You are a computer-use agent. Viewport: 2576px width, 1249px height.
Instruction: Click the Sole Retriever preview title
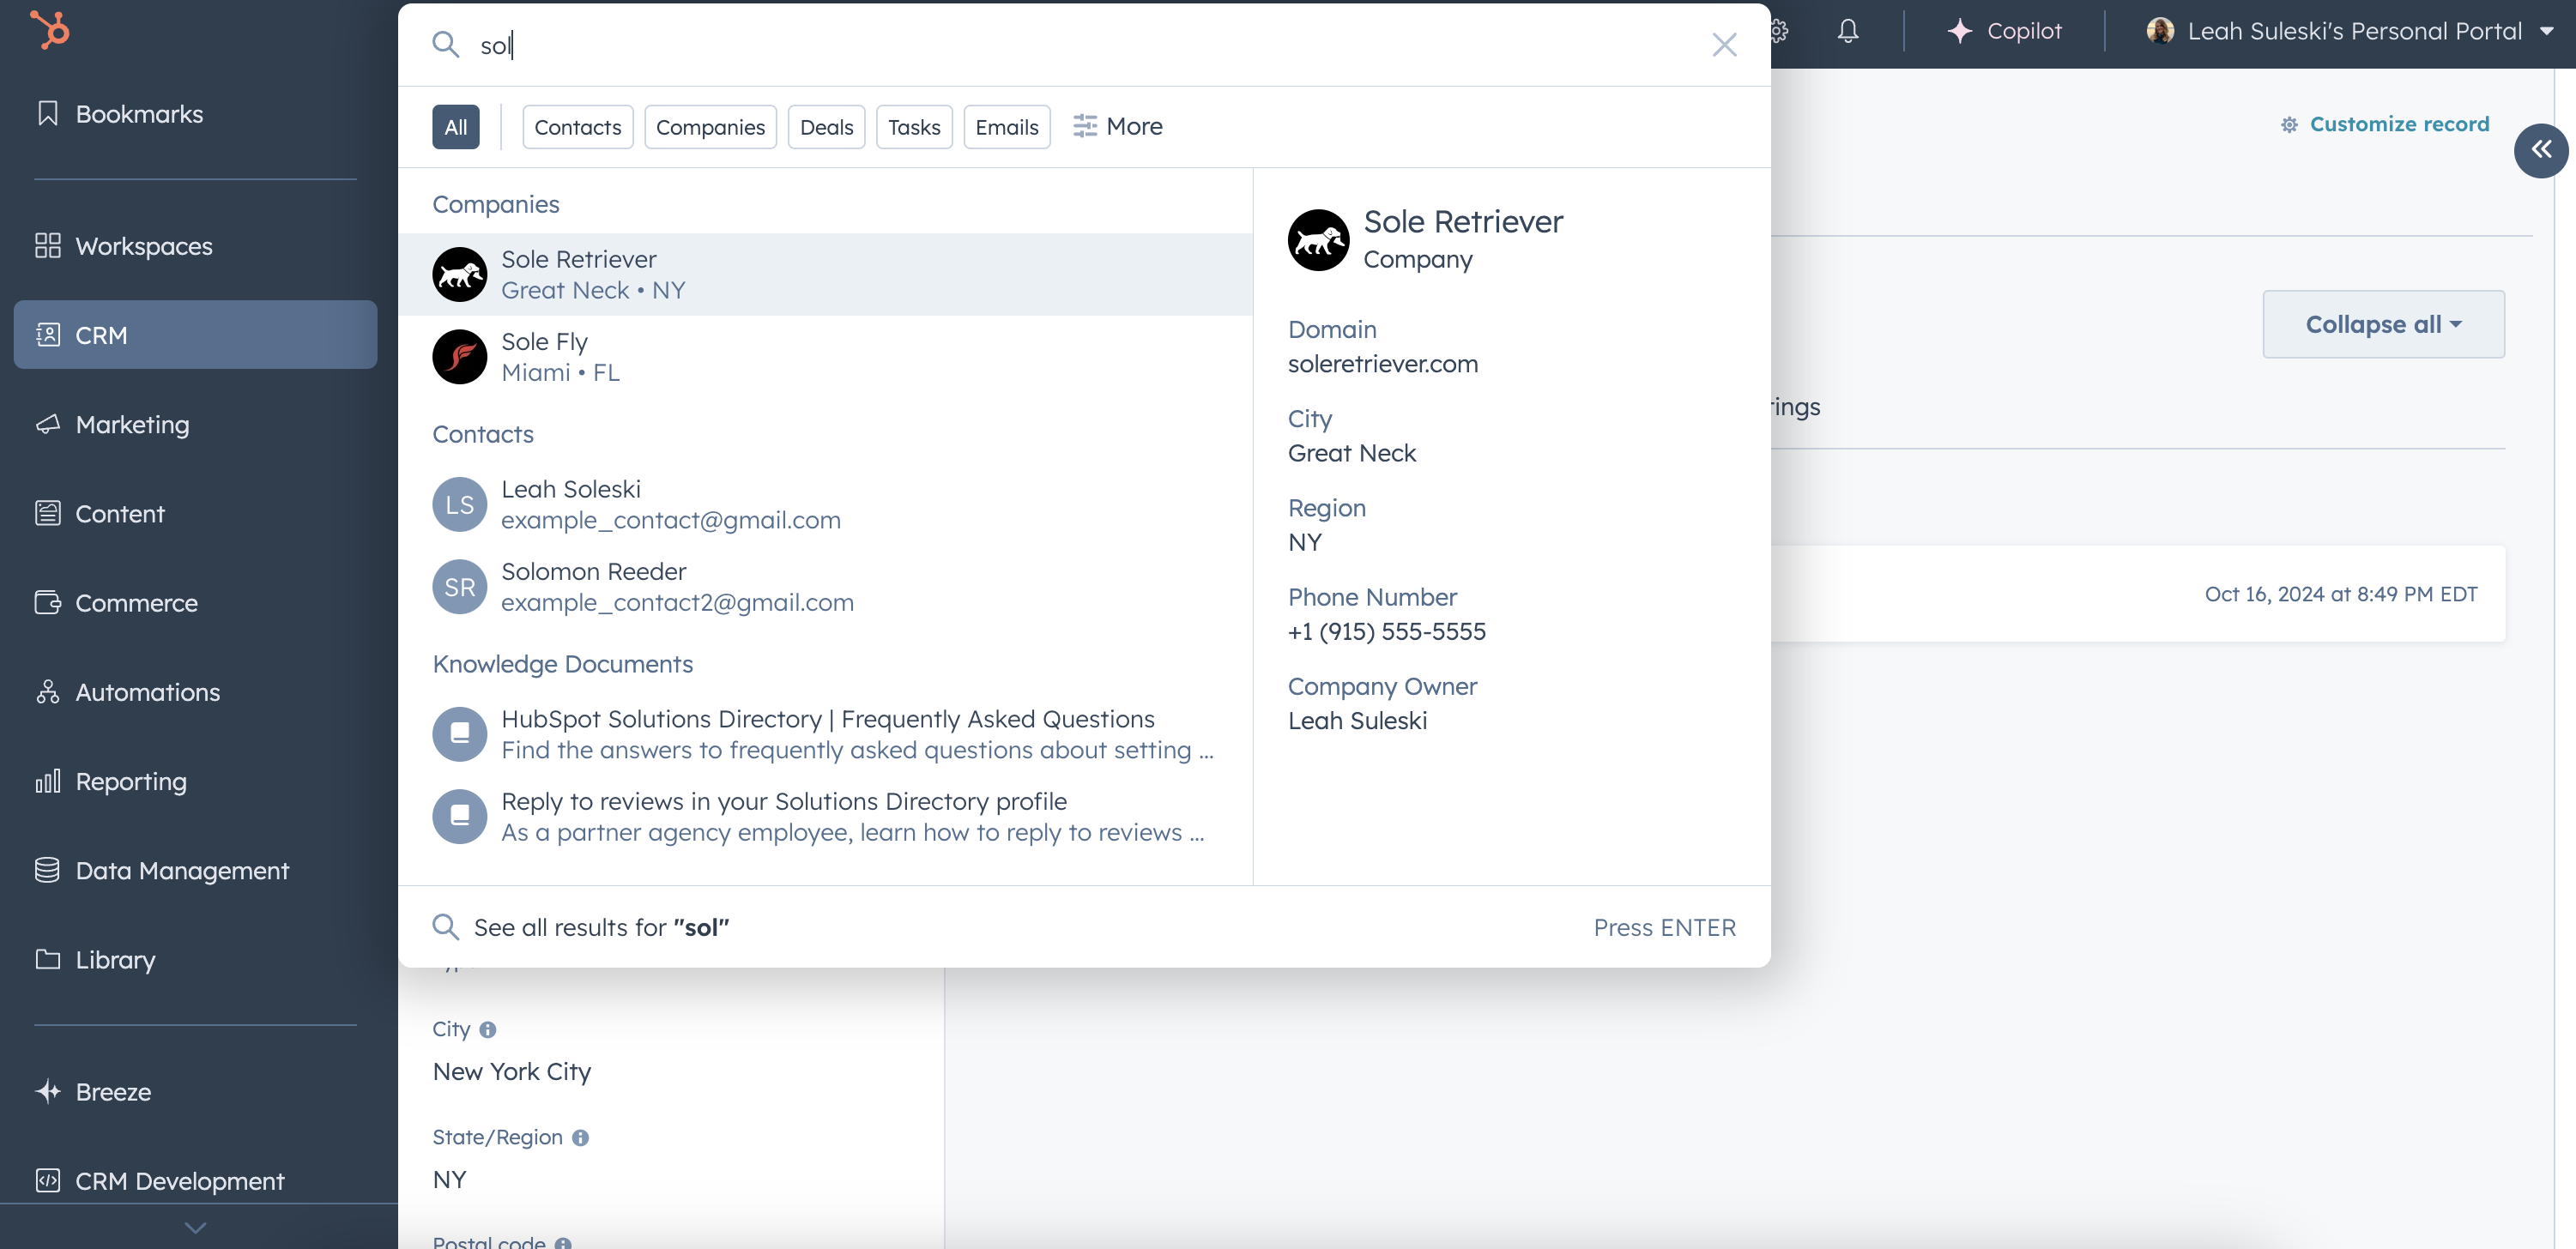1463,222
